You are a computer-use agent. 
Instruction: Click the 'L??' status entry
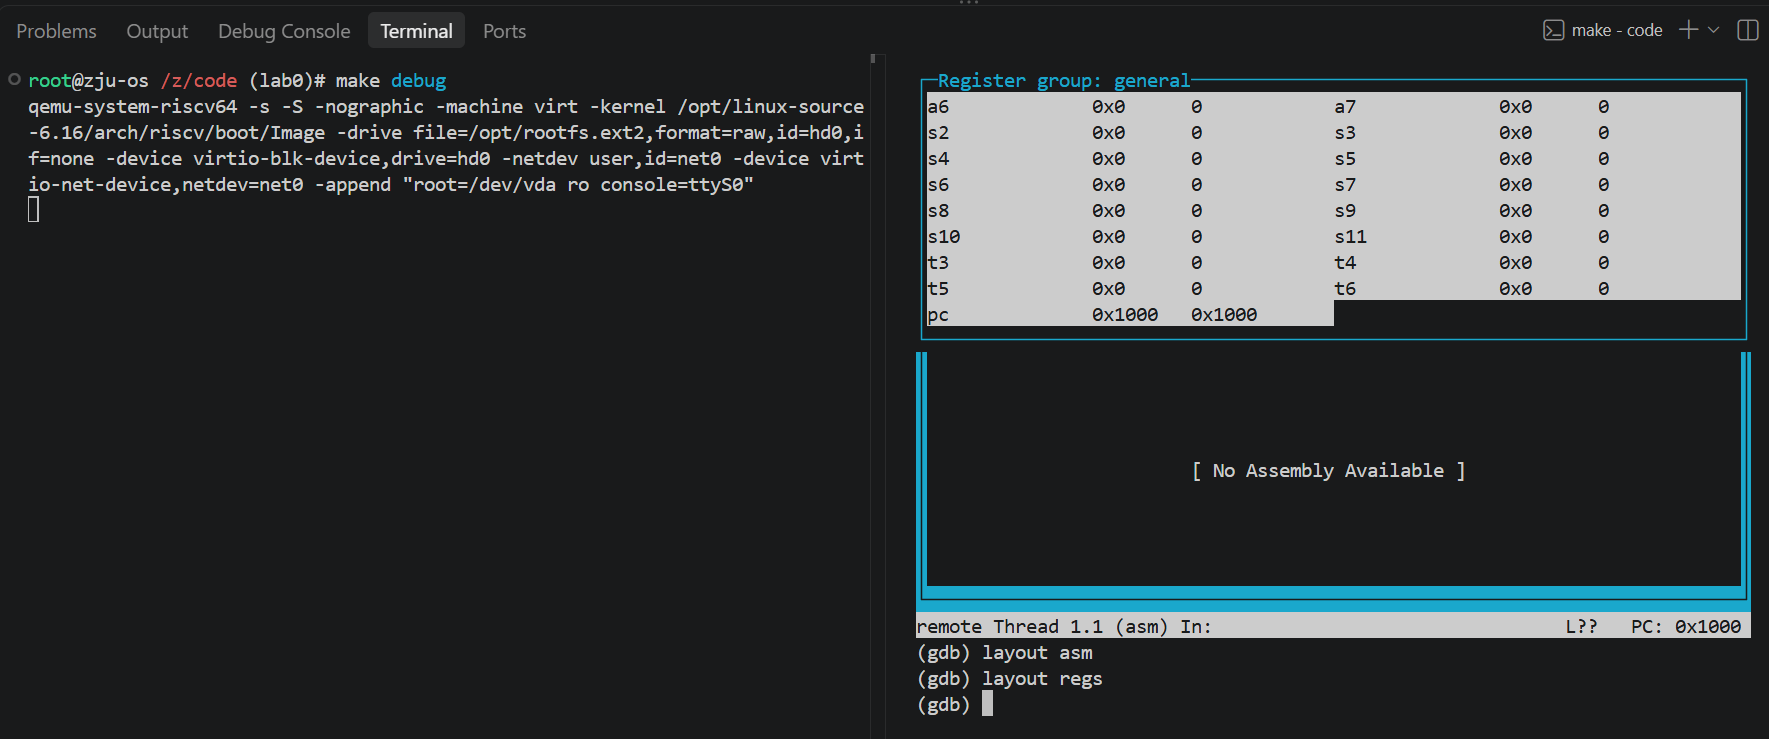point(1581,627)
